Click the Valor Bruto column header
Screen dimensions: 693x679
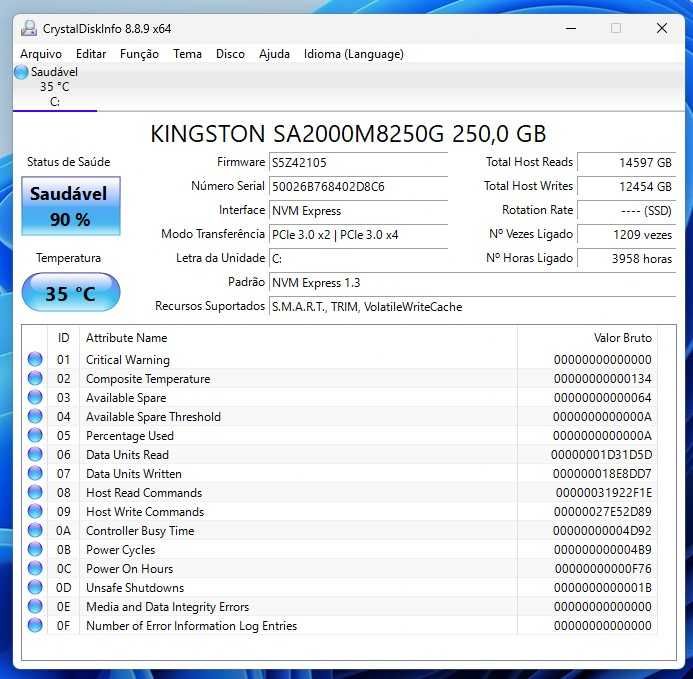tap(587, 338)
